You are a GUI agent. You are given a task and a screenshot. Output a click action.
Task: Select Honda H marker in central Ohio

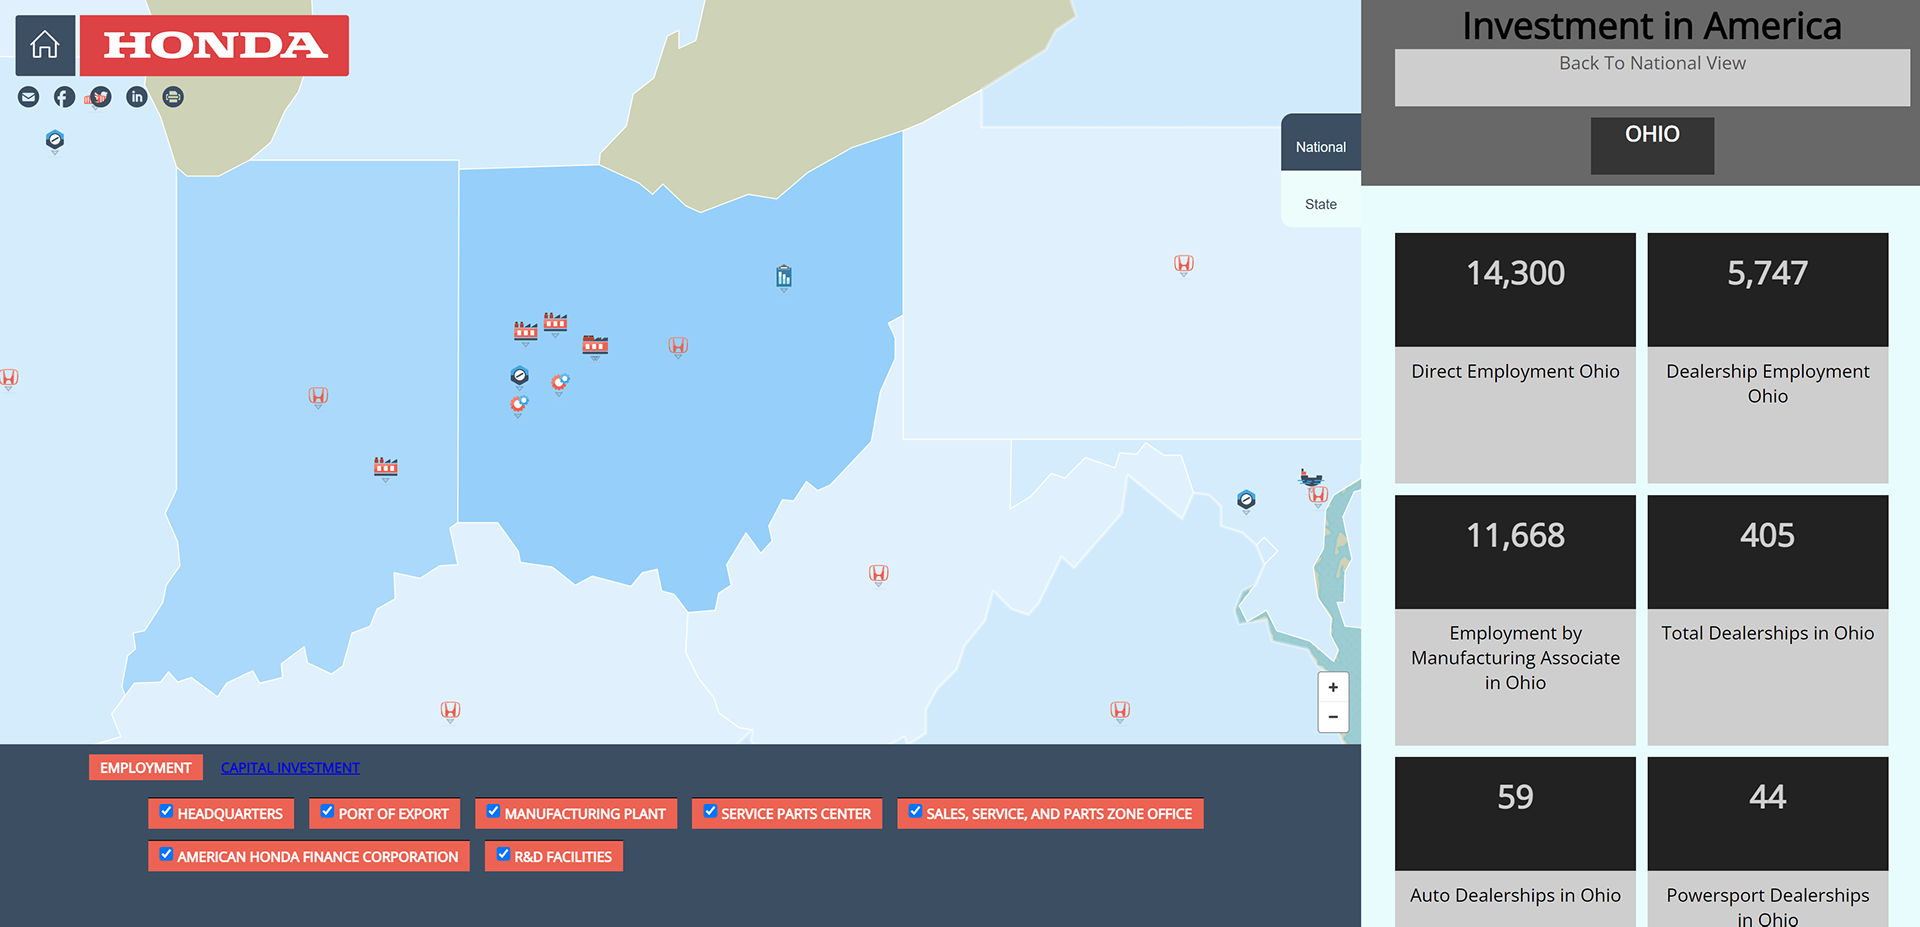pyautogui.click(x=678, y=347)
